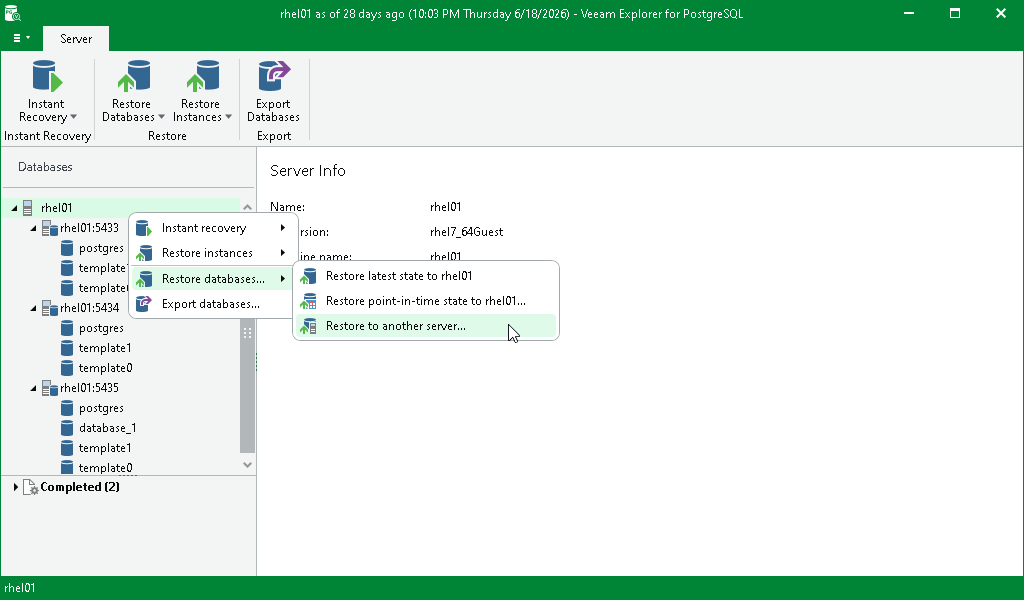Click the context menu Restore databases icon
This screenshot has width=1024, height=600.
[x=144, y=279]
